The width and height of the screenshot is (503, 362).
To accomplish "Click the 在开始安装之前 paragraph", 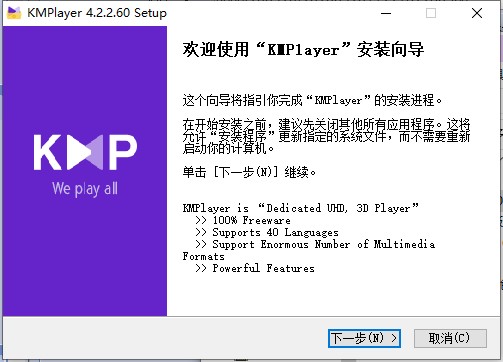I will coord(326,136).
